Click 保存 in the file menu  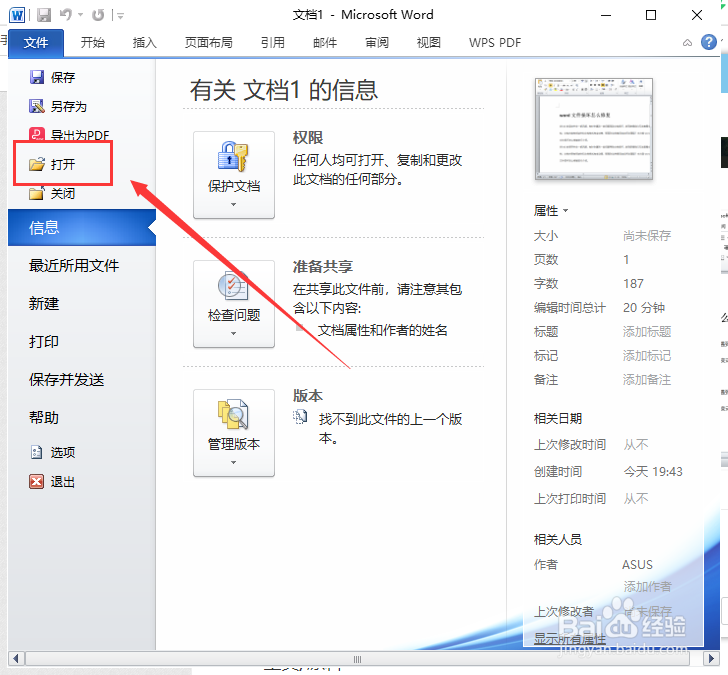click(63, 77)
